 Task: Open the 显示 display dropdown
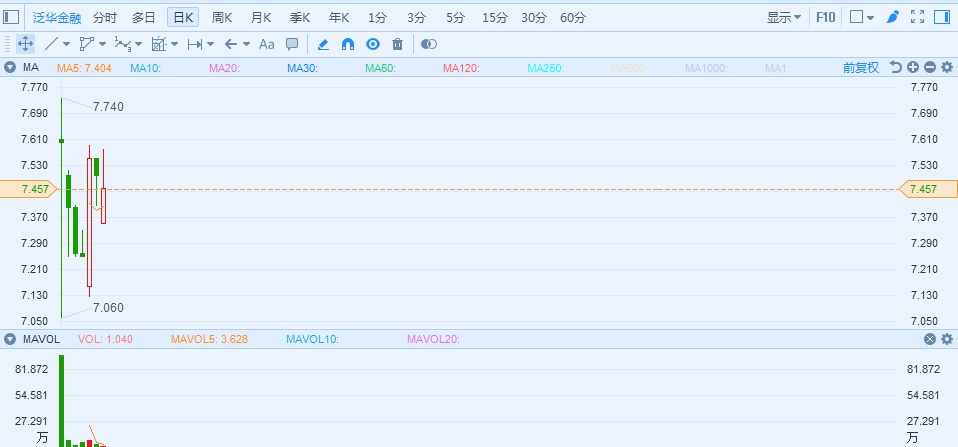pos(783,17)
